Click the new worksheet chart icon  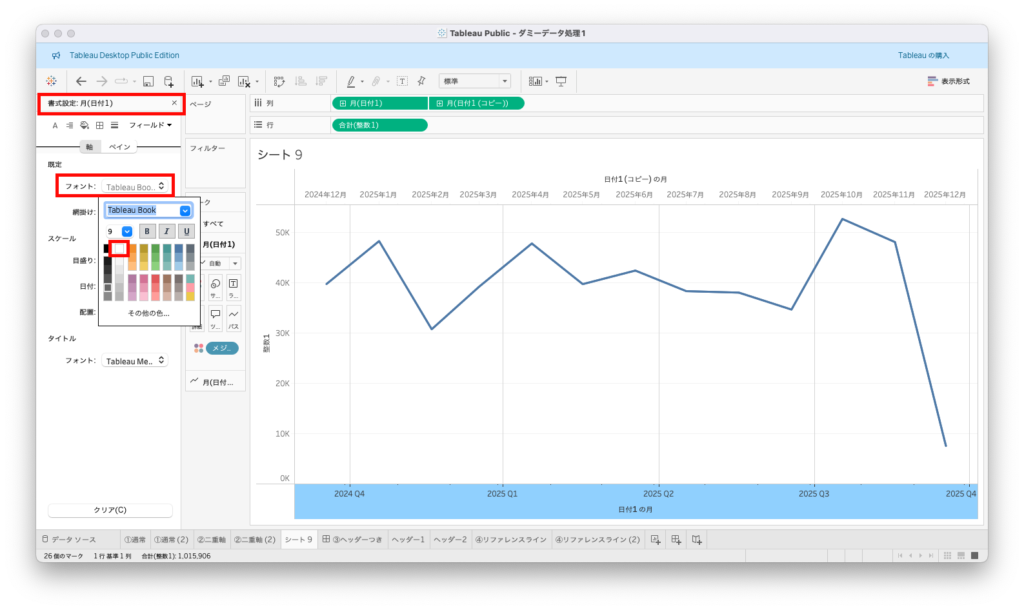[x=197, y=81]
